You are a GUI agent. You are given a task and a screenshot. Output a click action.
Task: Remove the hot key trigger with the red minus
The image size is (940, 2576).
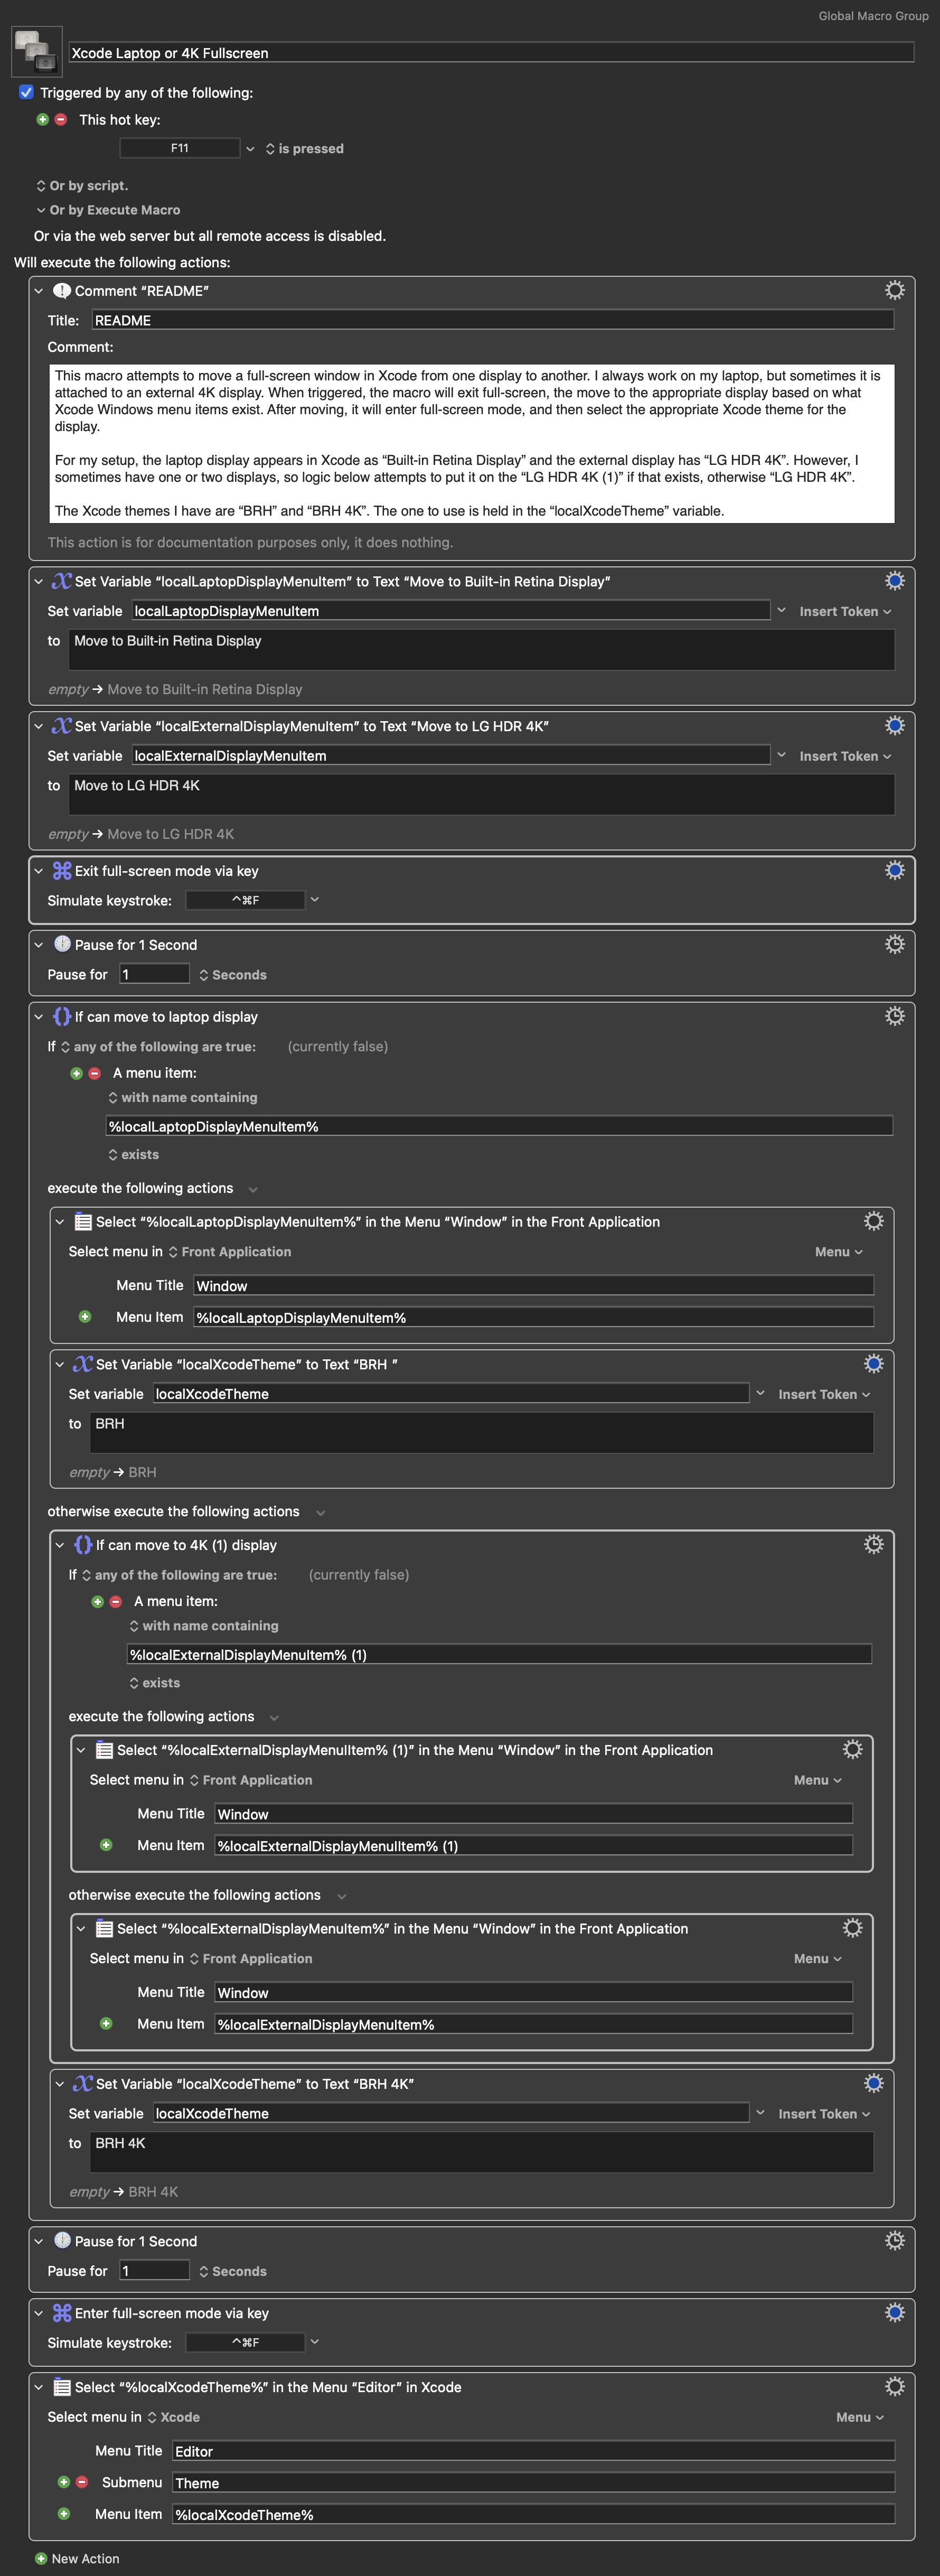pos(61,120)
